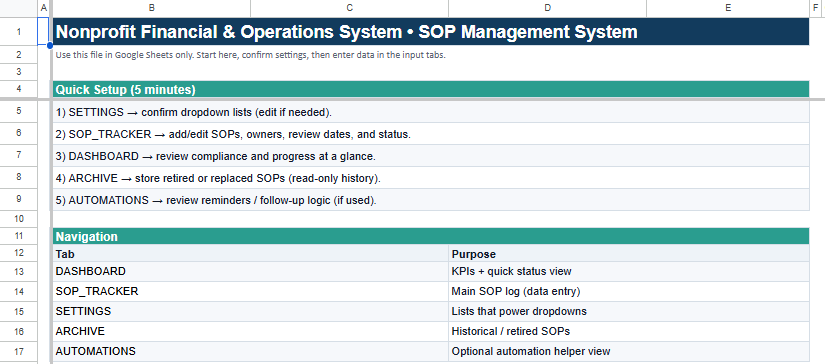This screenshot has height=364, width=825.
Task: Click the 'Tab' column heading cell
Action: [x=250, y=254]
